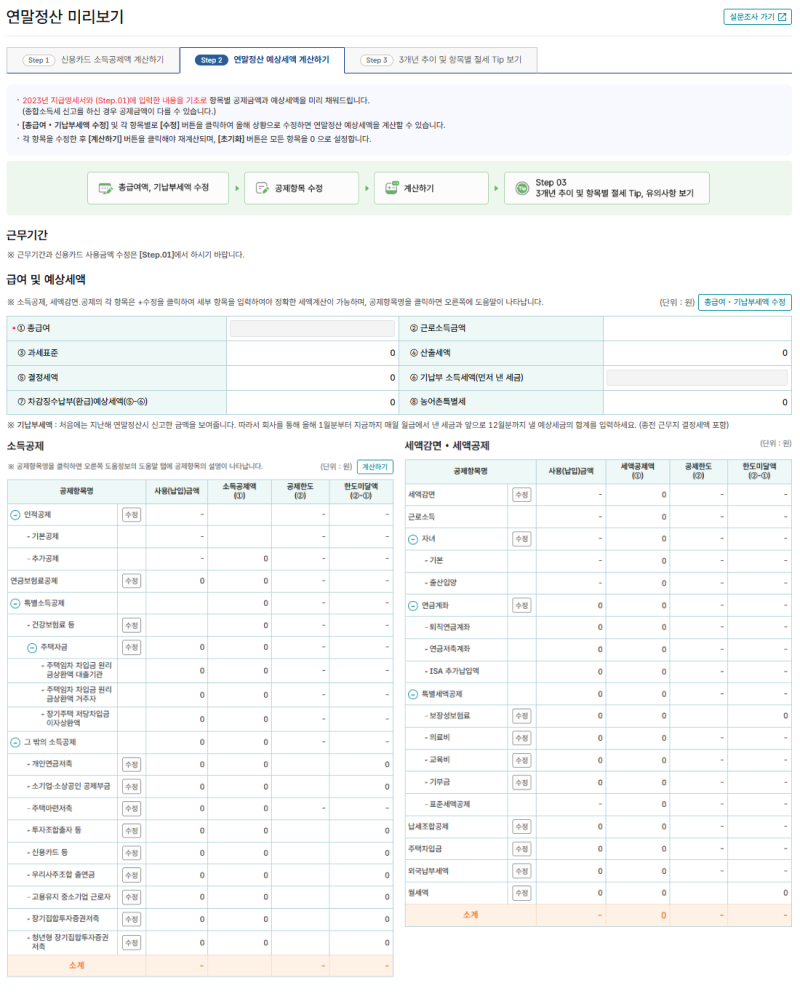Viewport: 800px width, 999px height.
Task: Collapse the 자녀 row in 세액공제
Action: 413,539
